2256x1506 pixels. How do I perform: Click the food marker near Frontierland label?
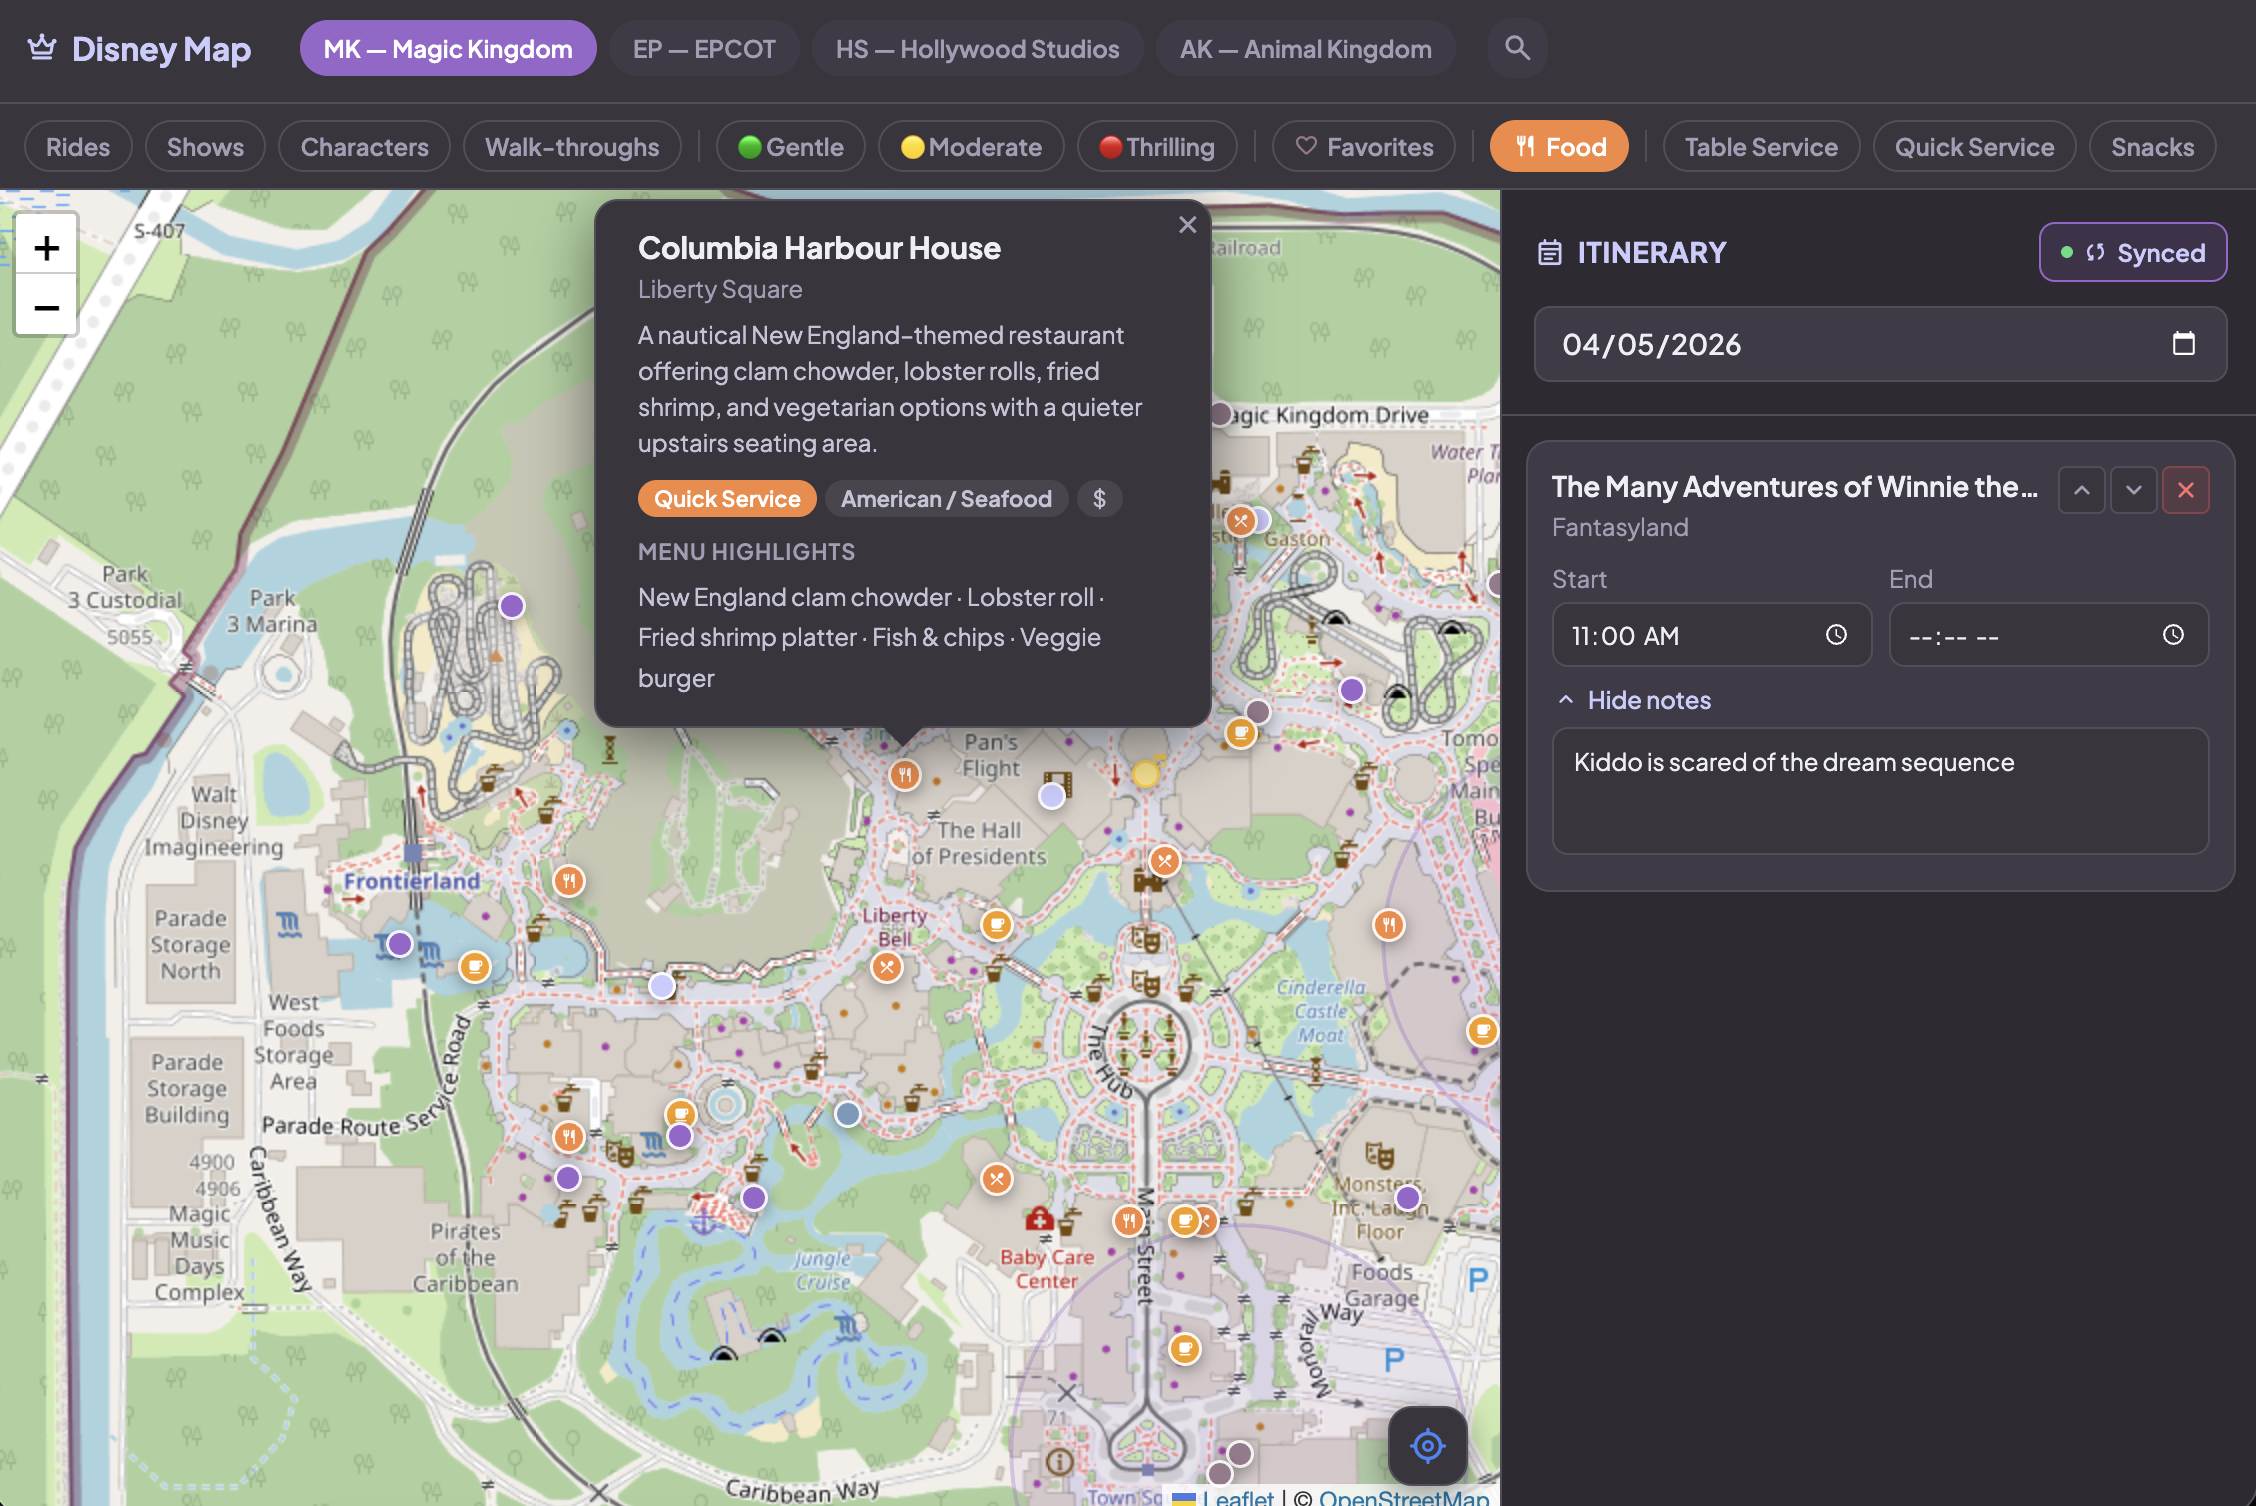point(568,881)
